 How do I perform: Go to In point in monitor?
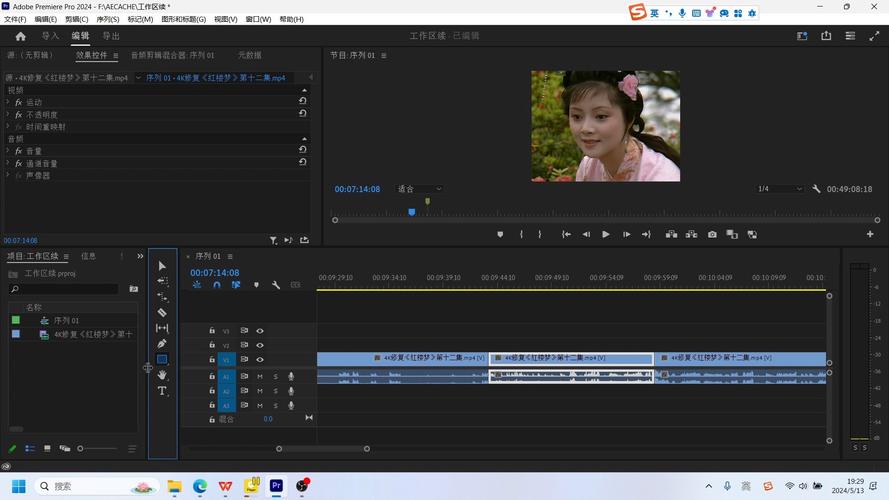pos(566,234)
